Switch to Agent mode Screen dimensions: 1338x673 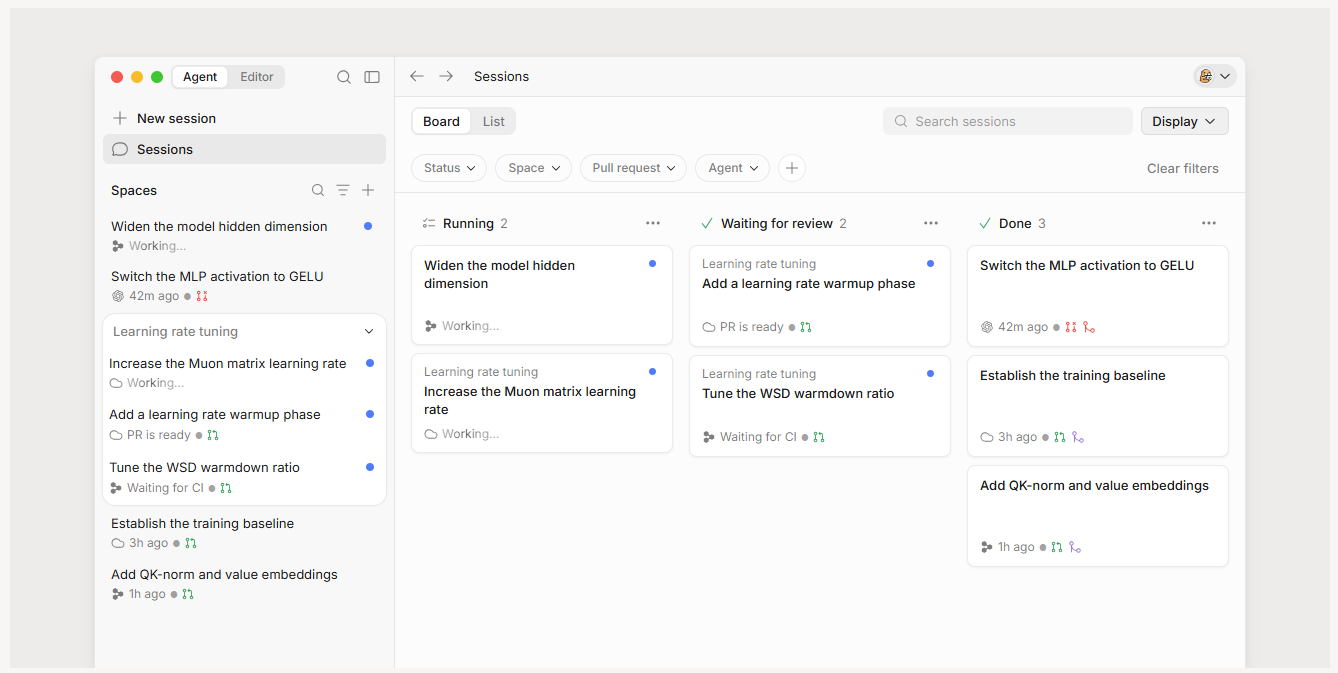point(200,77)
